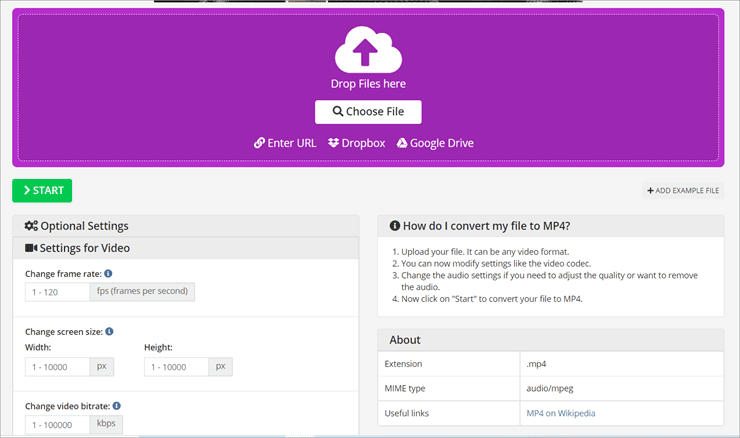Click the Height input field
Viewport: 740px width, 438px height.
(176, 367)
